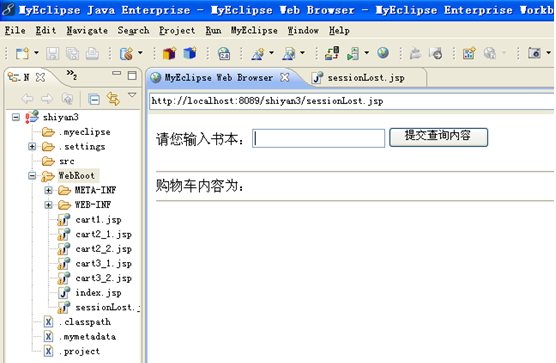
Task: Click the Print icon in toolbar
Action: coord(92,54)
